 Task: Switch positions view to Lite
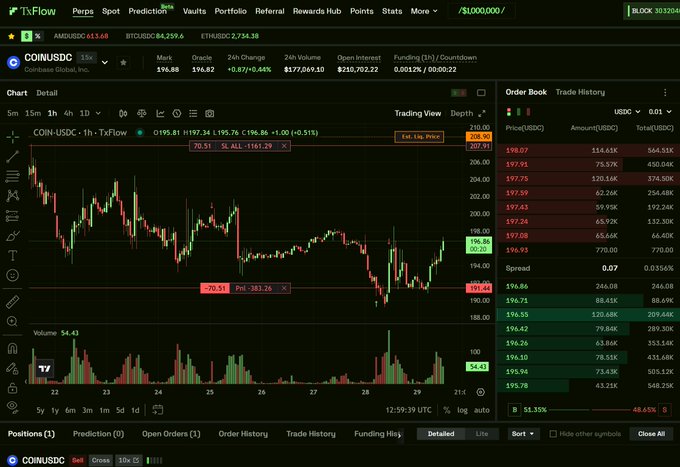click(481, 434)
